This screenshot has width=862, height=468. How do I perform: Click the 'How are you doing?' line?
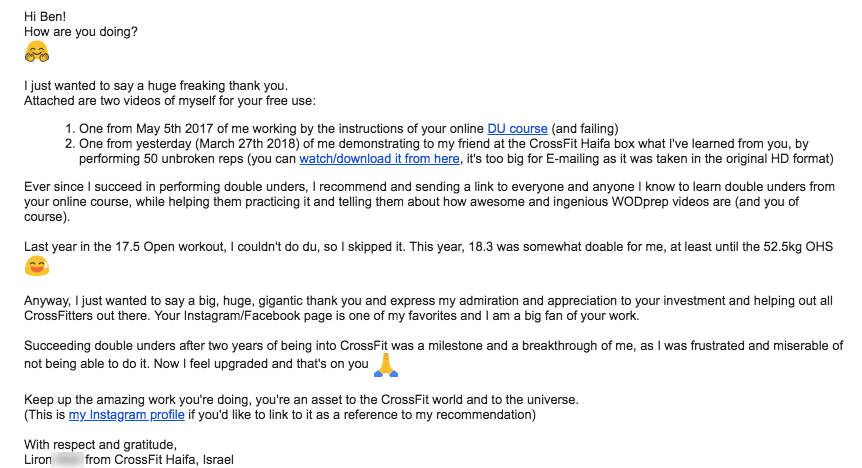pos(81,32)
